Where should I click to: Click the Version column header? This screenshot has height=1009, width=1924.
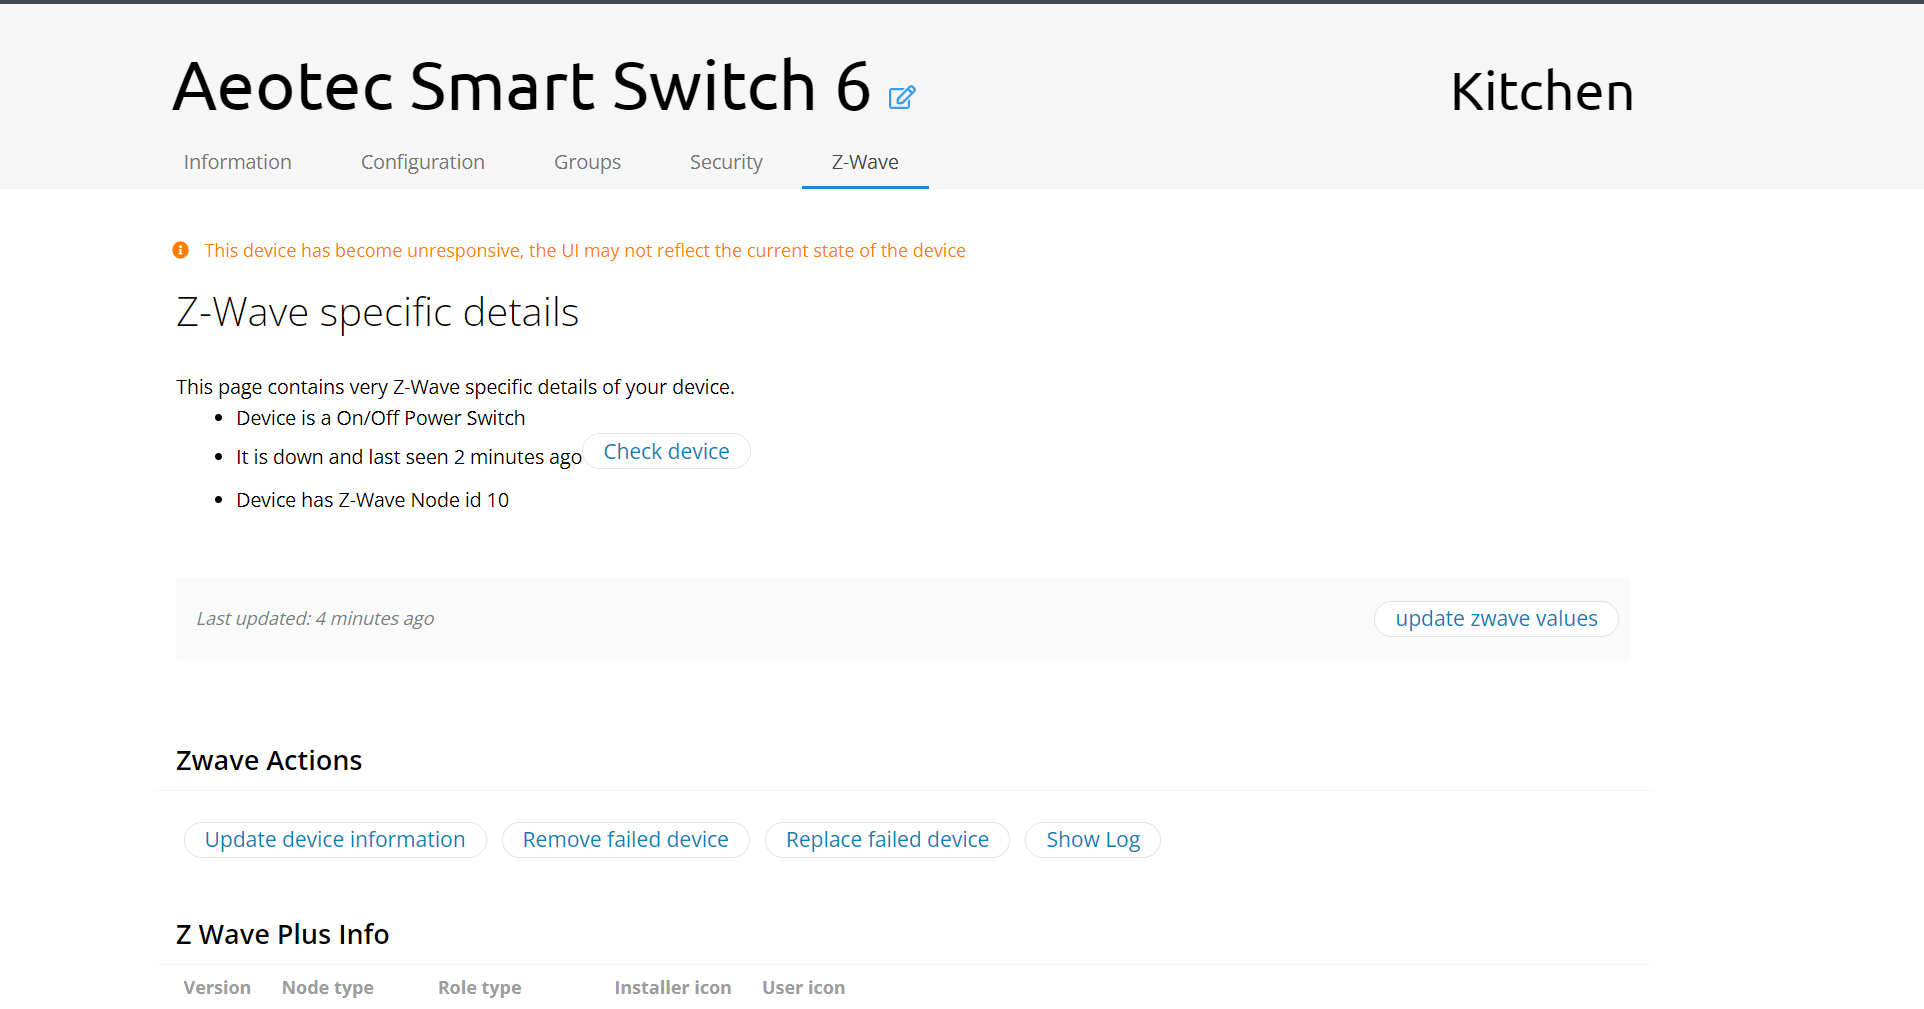217,988
